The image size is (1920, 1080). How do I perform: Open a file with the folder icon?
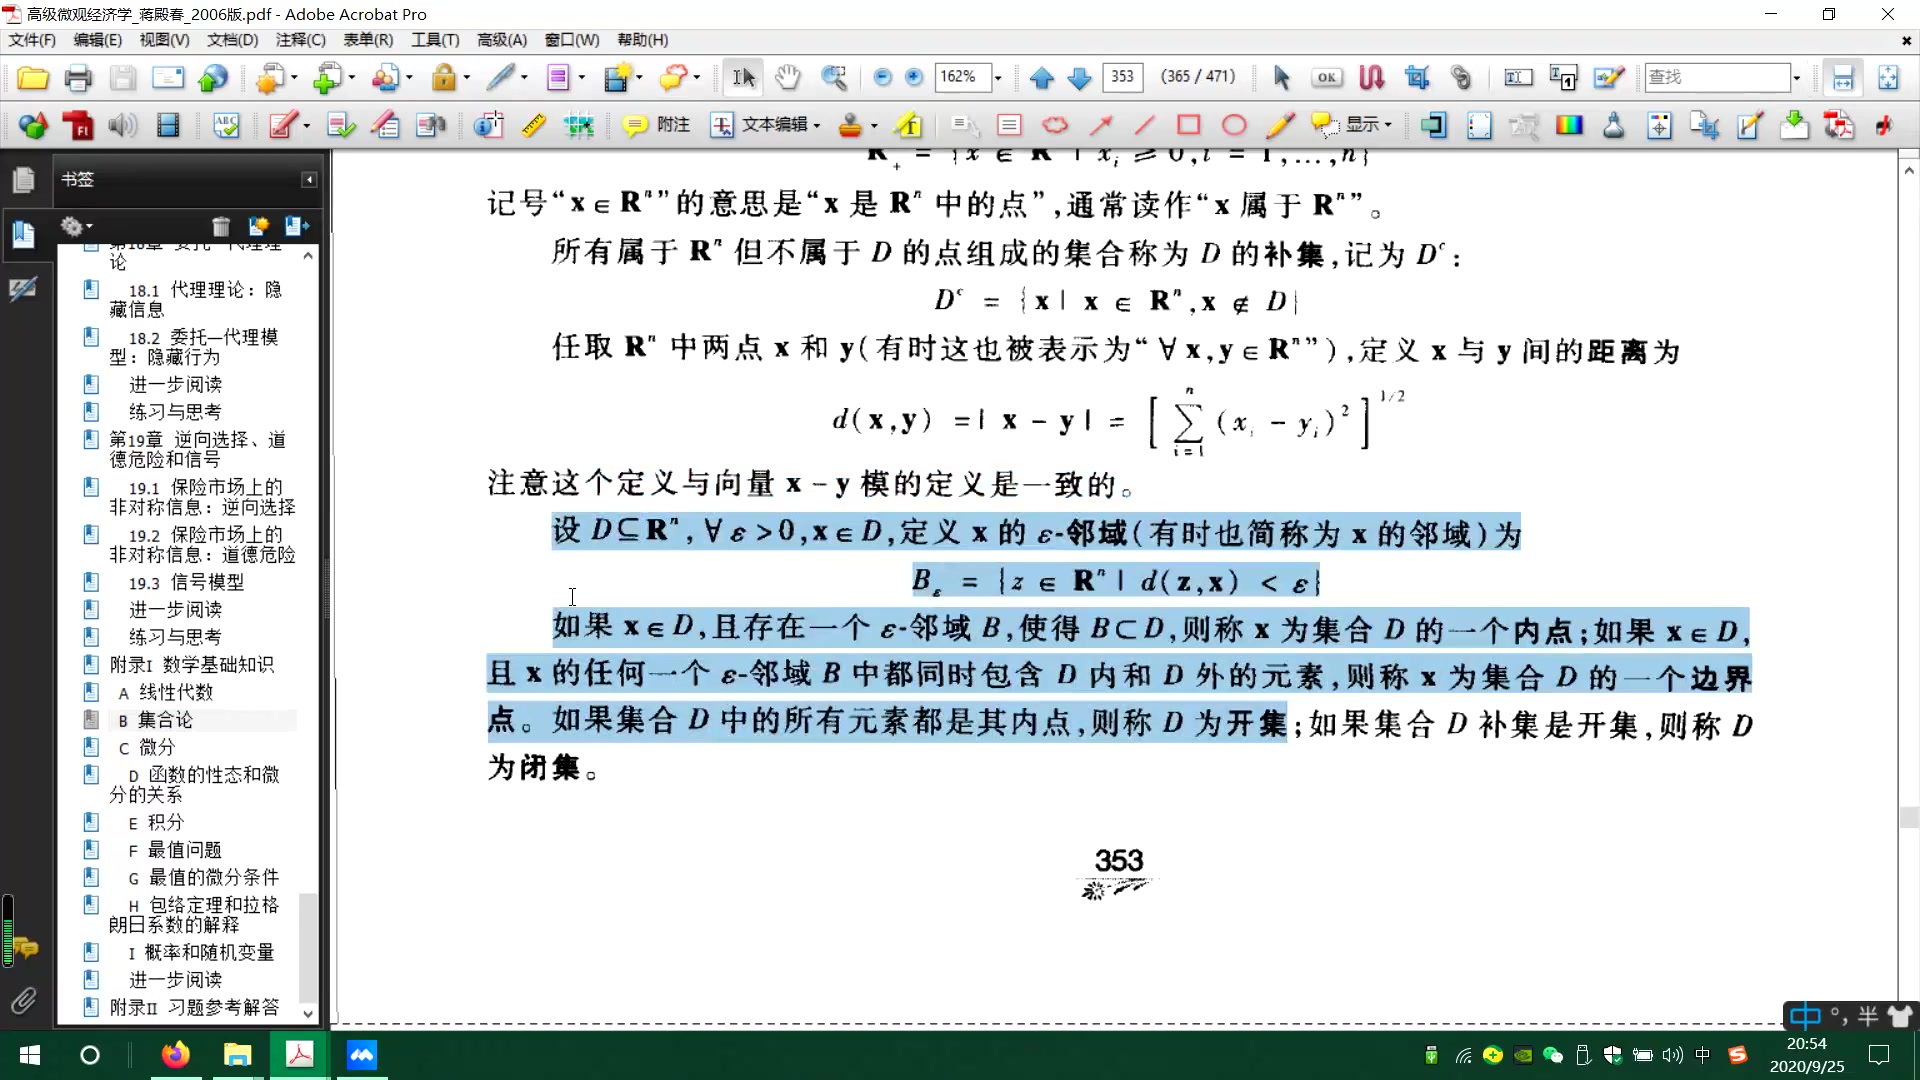click(x=33, y=78)
